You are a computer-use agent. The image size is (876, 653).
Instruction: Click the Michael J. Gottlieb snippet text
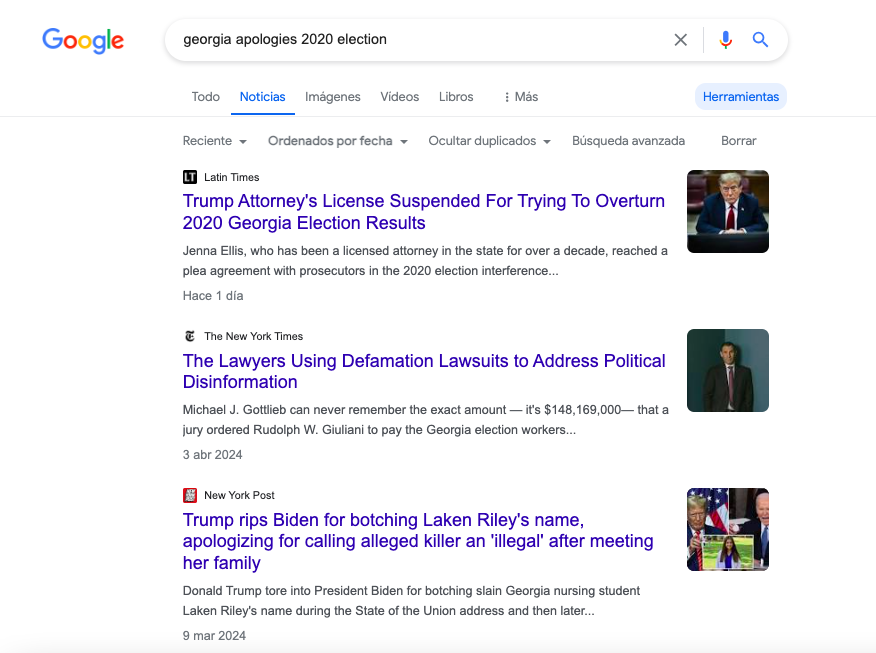click(x=426, y=420)
